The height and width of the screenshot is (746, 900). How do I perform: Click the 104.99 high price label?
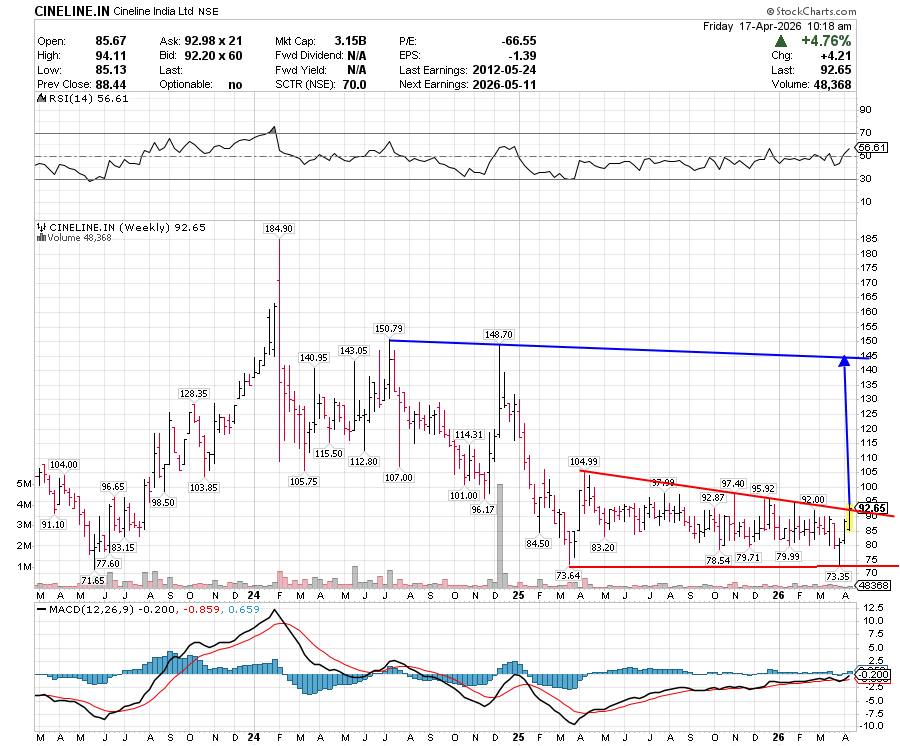584,461
